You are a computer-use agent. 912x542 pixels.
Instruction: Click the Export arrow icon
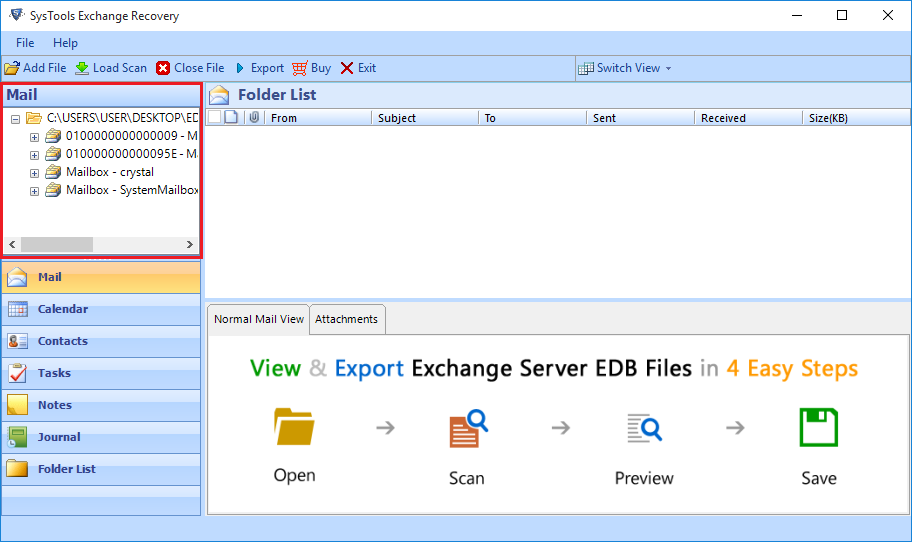pos(240,68)
